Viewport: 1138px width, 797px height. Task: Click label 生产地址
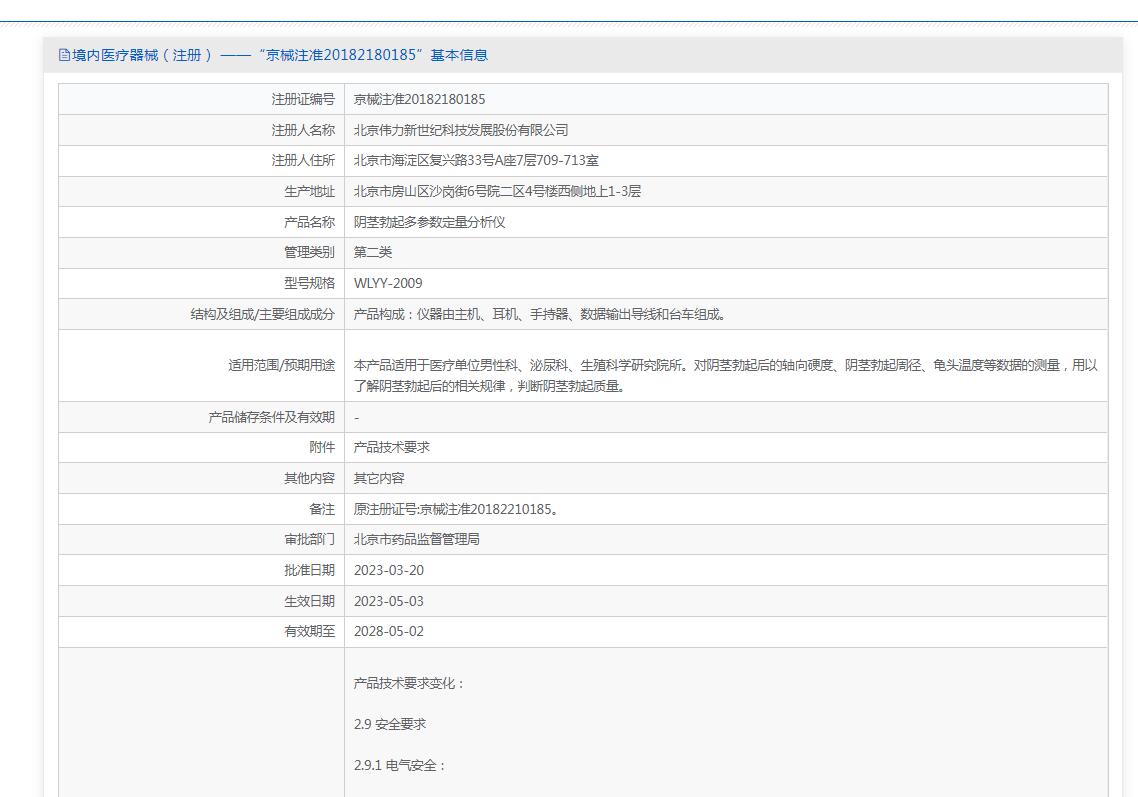(309, 192)
